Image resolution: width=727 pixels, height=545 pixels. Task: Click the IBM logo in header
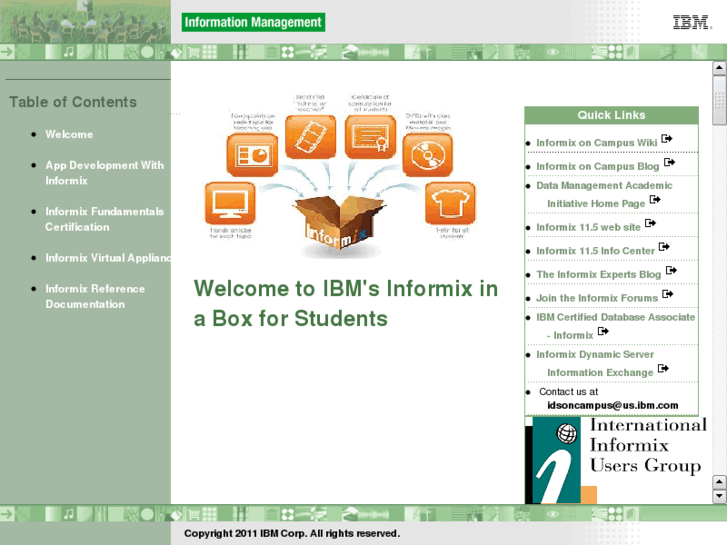(x=693, y=22)
